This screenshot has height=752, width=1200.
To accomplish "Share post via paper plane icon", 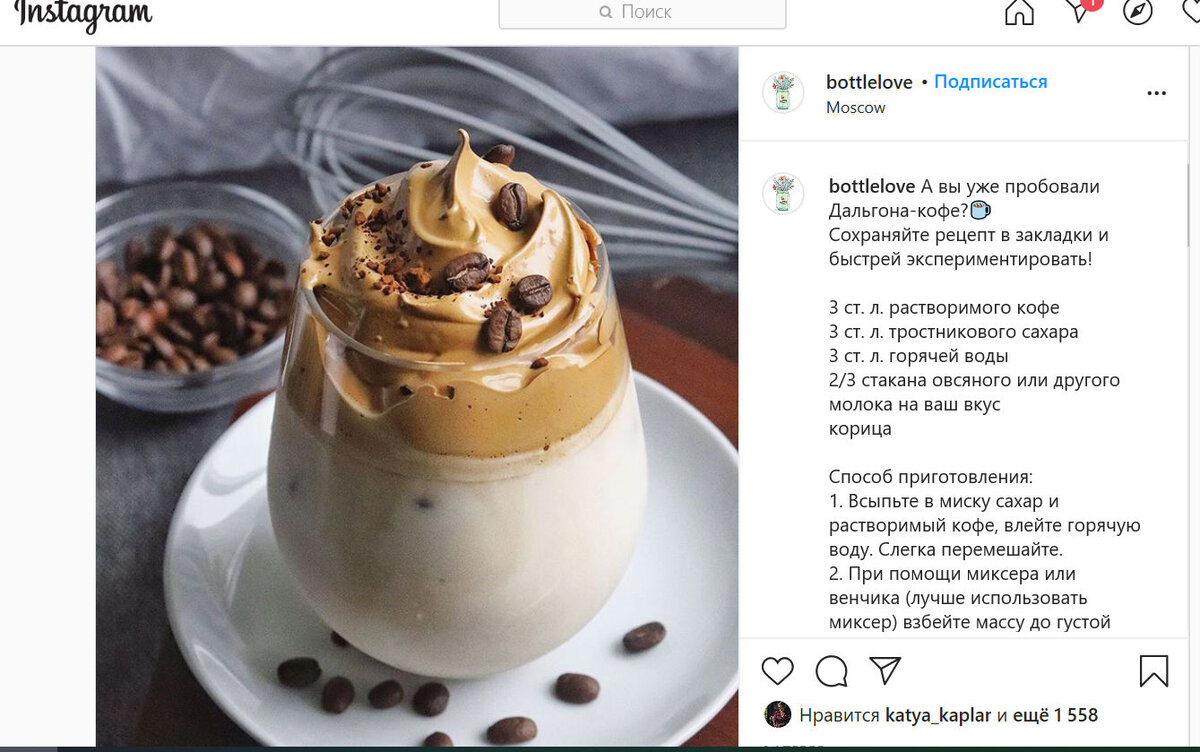I will [x=885, y=670].
